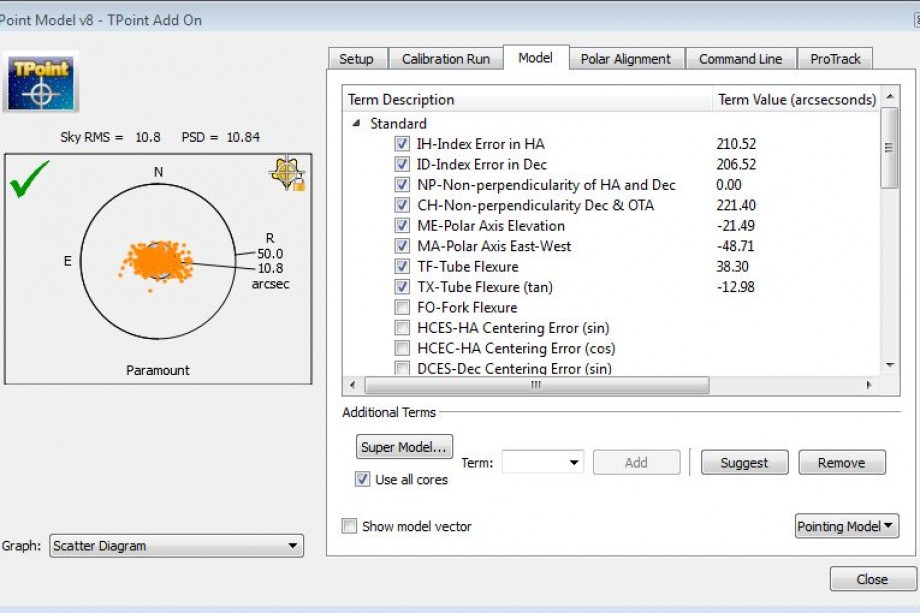The image size is (920, 613).
Task: Uncheck ID-Index Error in Dec
Action: coord(402,164)
